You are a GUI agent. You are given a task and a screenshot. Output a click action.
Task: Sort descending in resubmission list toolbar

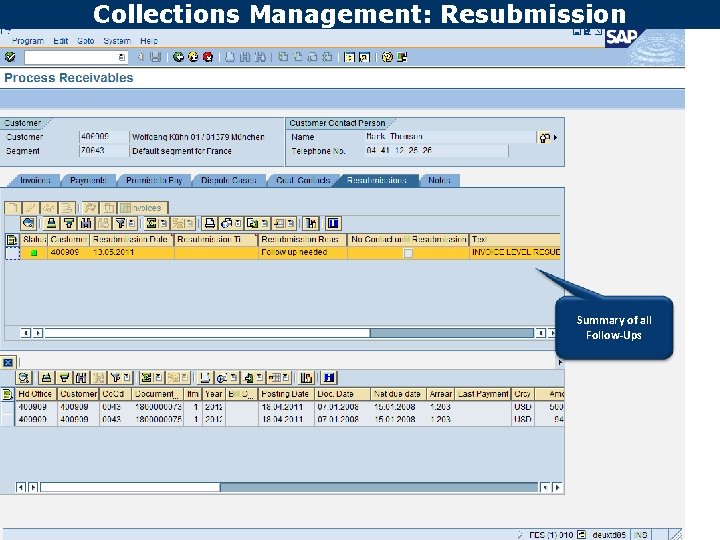[69, 224]
